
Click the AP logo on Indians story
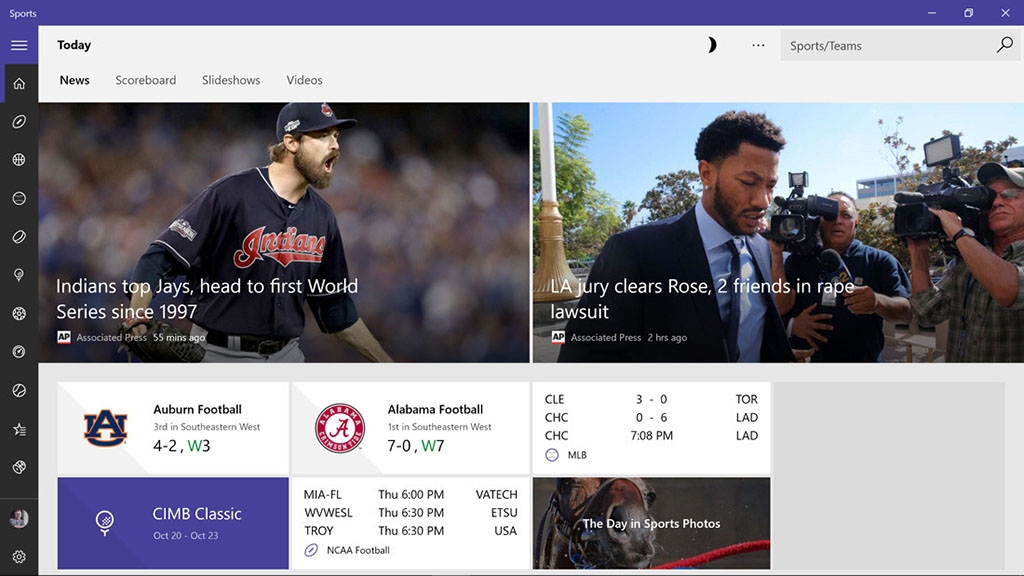63,337
